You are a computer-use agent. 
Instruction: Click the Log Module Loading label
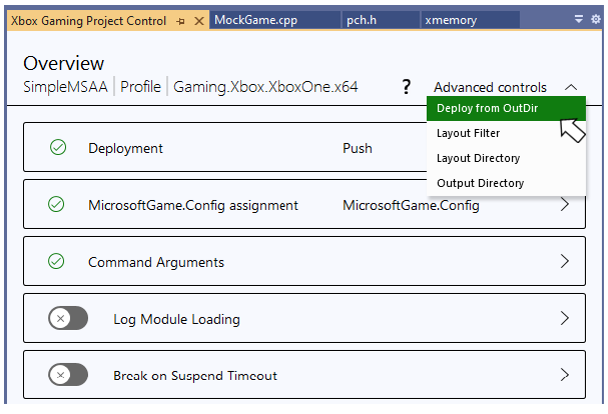177,319
